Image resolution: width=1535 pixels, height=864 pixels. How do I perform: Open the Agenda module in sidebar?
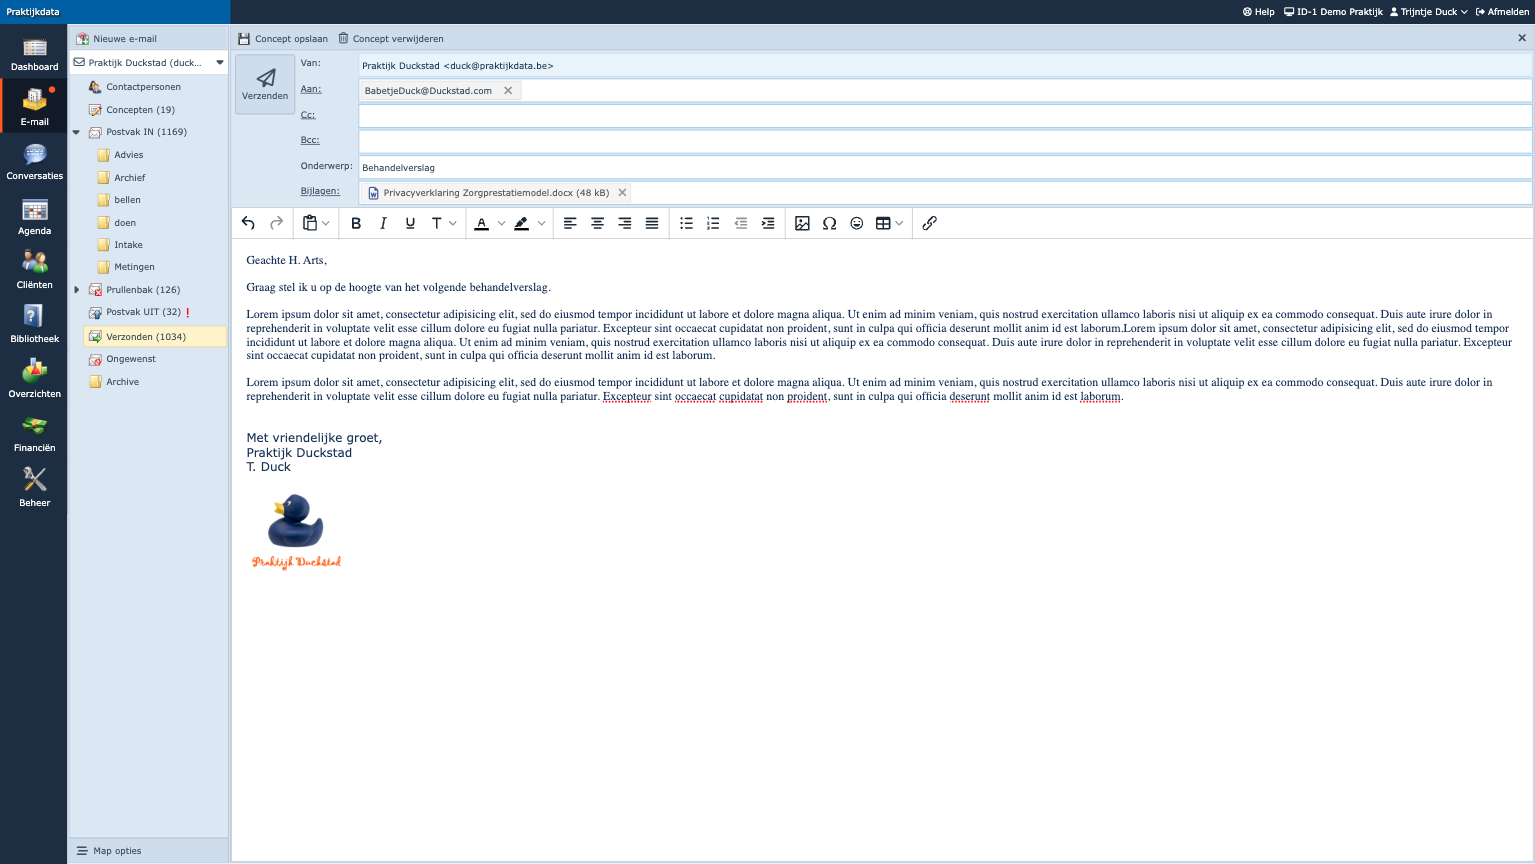click(x=34, y=217)
